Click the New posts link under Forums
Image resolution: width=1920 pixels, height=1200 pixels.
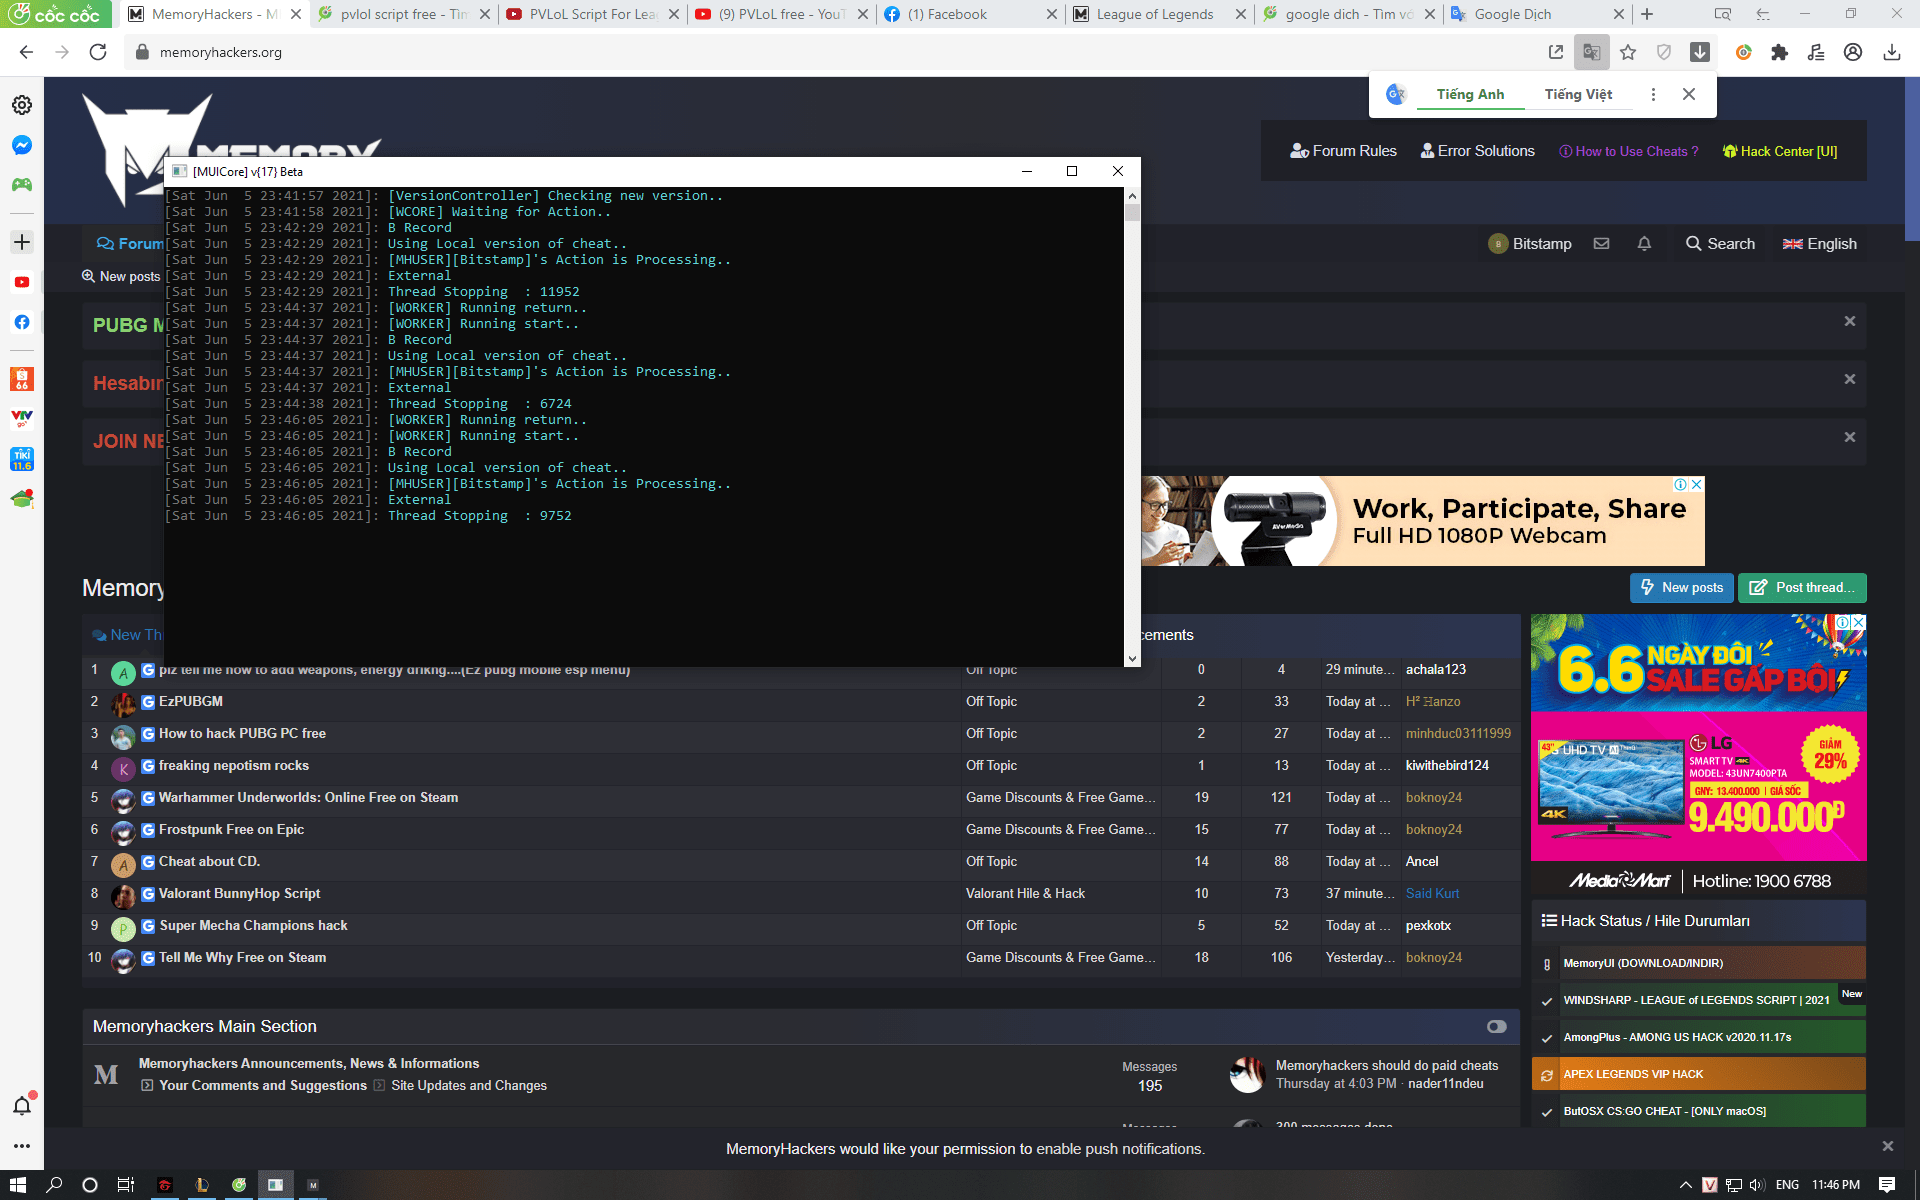click(121, 276)
